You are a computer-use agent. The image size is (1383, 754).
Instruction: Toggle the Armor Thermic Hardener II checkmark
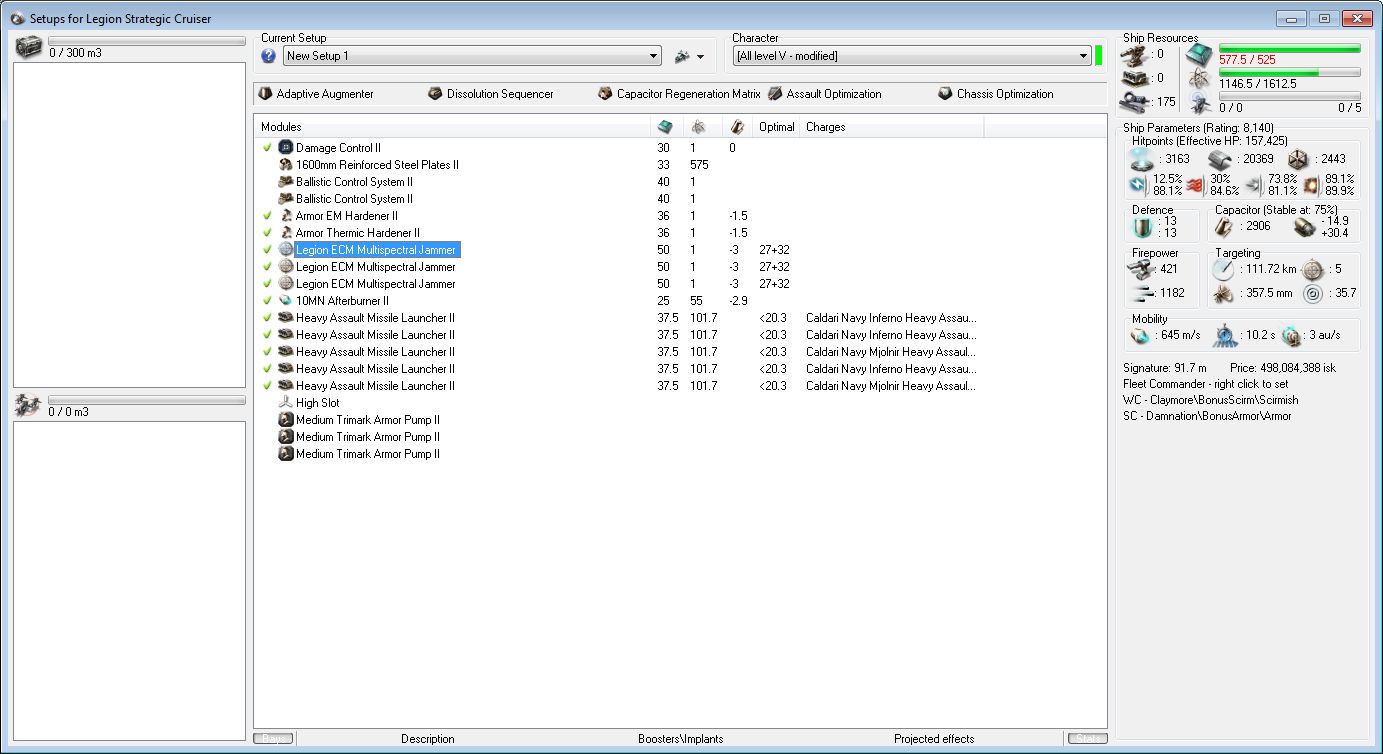(x=267, y=233)
